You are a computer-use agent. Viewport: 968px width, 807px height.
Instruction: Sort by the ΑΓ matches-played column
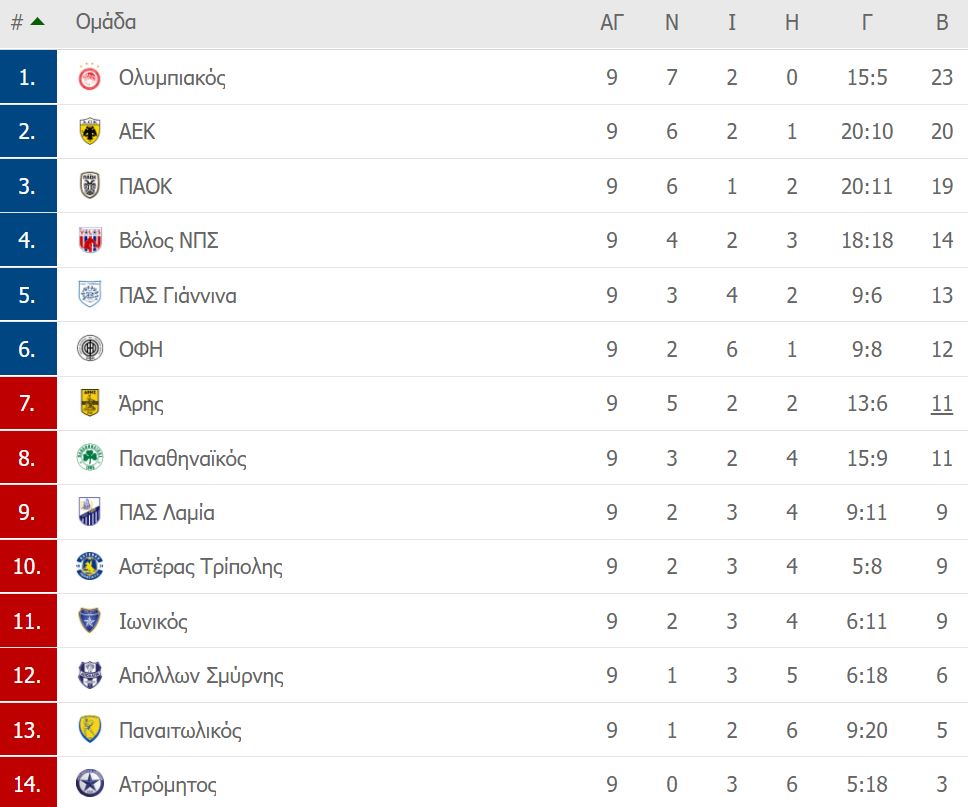pyautogui.click(x=612, y=22)
